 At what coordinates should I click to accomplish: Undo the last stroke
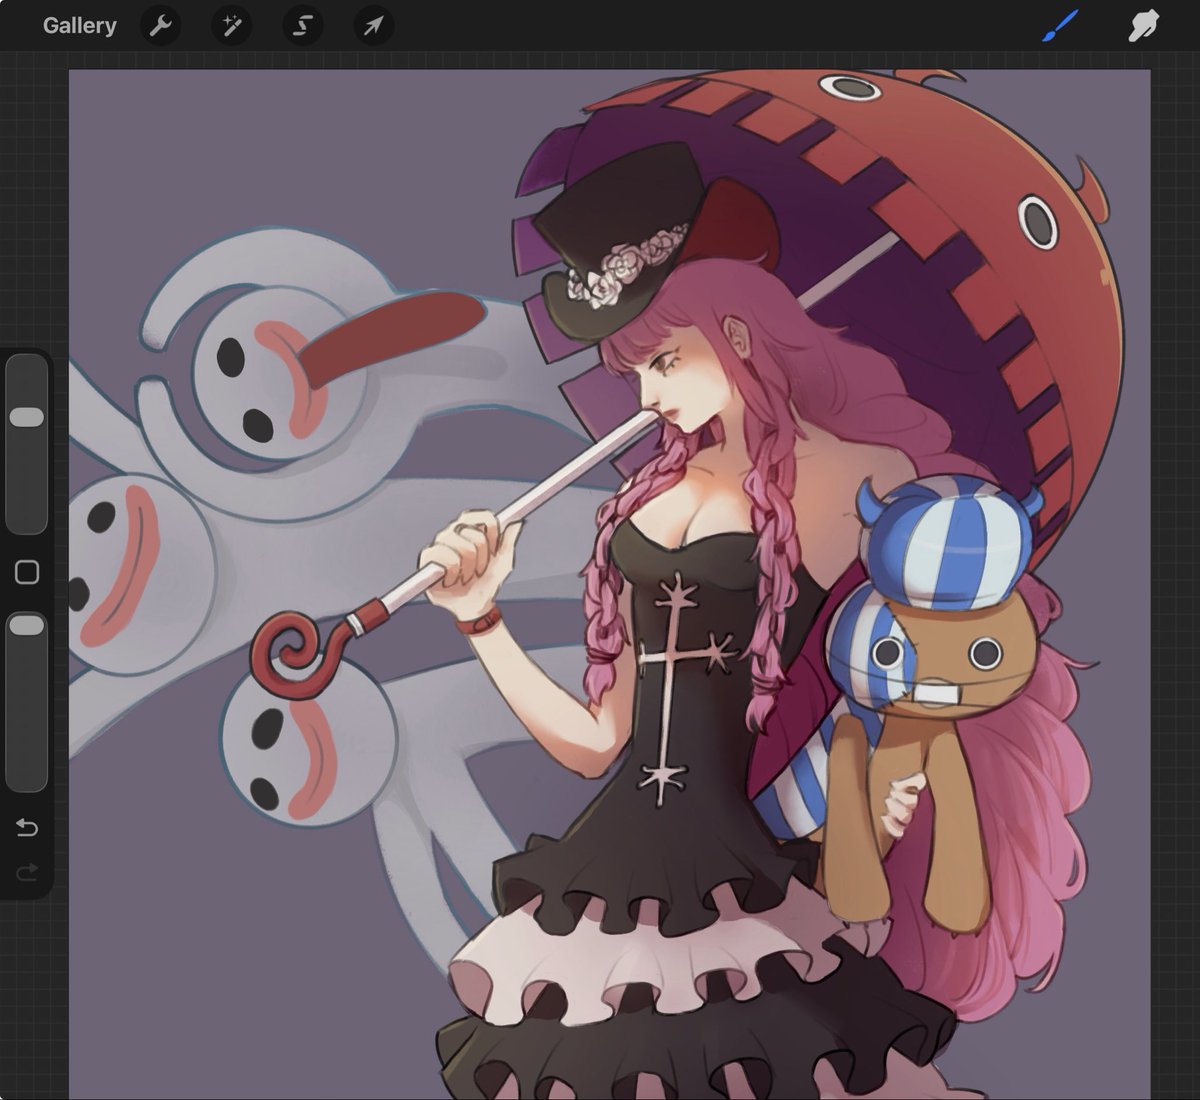tap(27, 827)
